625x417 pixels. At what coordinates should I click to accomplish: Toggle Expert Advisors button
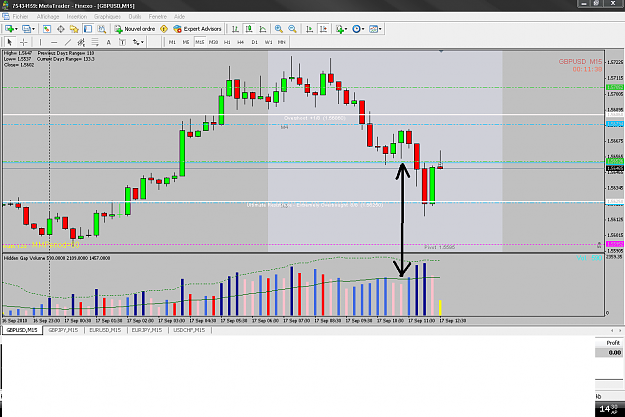pos(197,29)
